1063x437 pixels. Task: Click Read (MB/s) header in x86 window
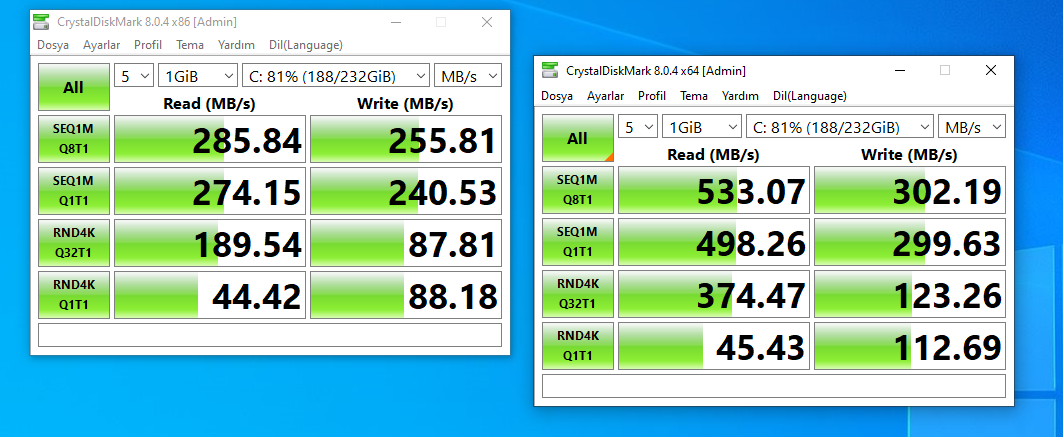[209, 104]
